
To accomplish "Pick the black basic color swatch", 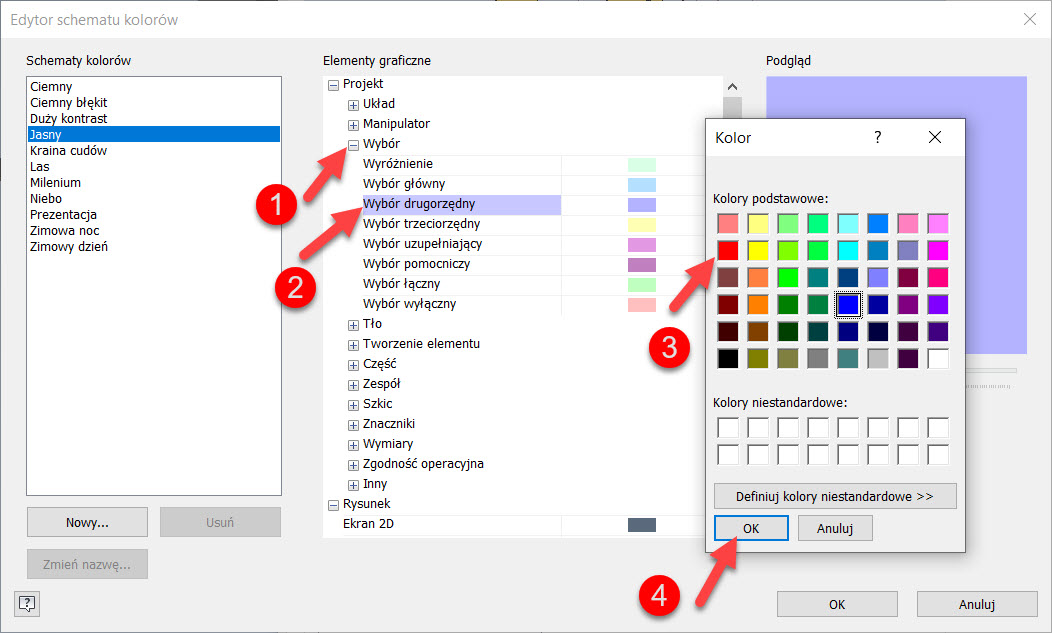I will pyautogui.click(x=728, y=358).
